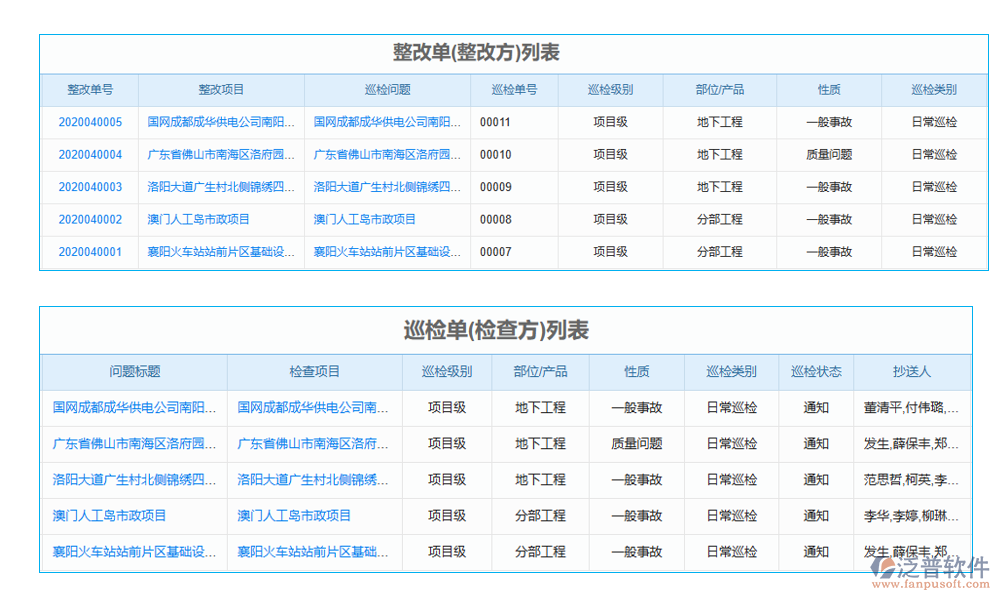This screenshot has height=600, width=1000.
Task: Open rectification order 2020040004
Action: click(x=90, y=155)
